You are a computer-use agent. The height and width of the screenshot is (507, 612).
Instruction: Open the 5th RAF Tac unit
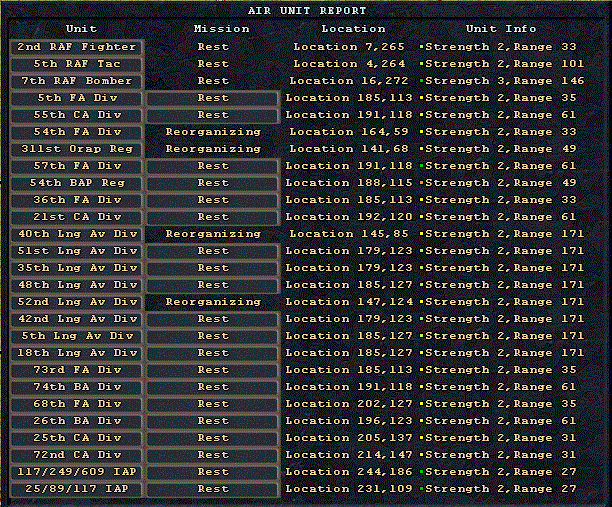coord(77,64)
